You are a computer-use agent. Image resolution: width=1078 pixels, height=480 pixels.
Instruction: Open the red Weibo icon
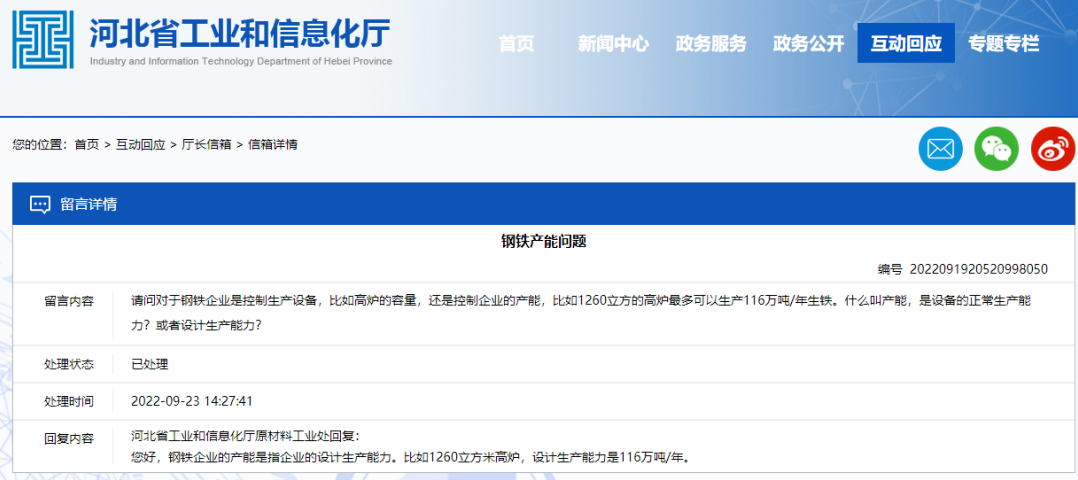(1052, 149)
